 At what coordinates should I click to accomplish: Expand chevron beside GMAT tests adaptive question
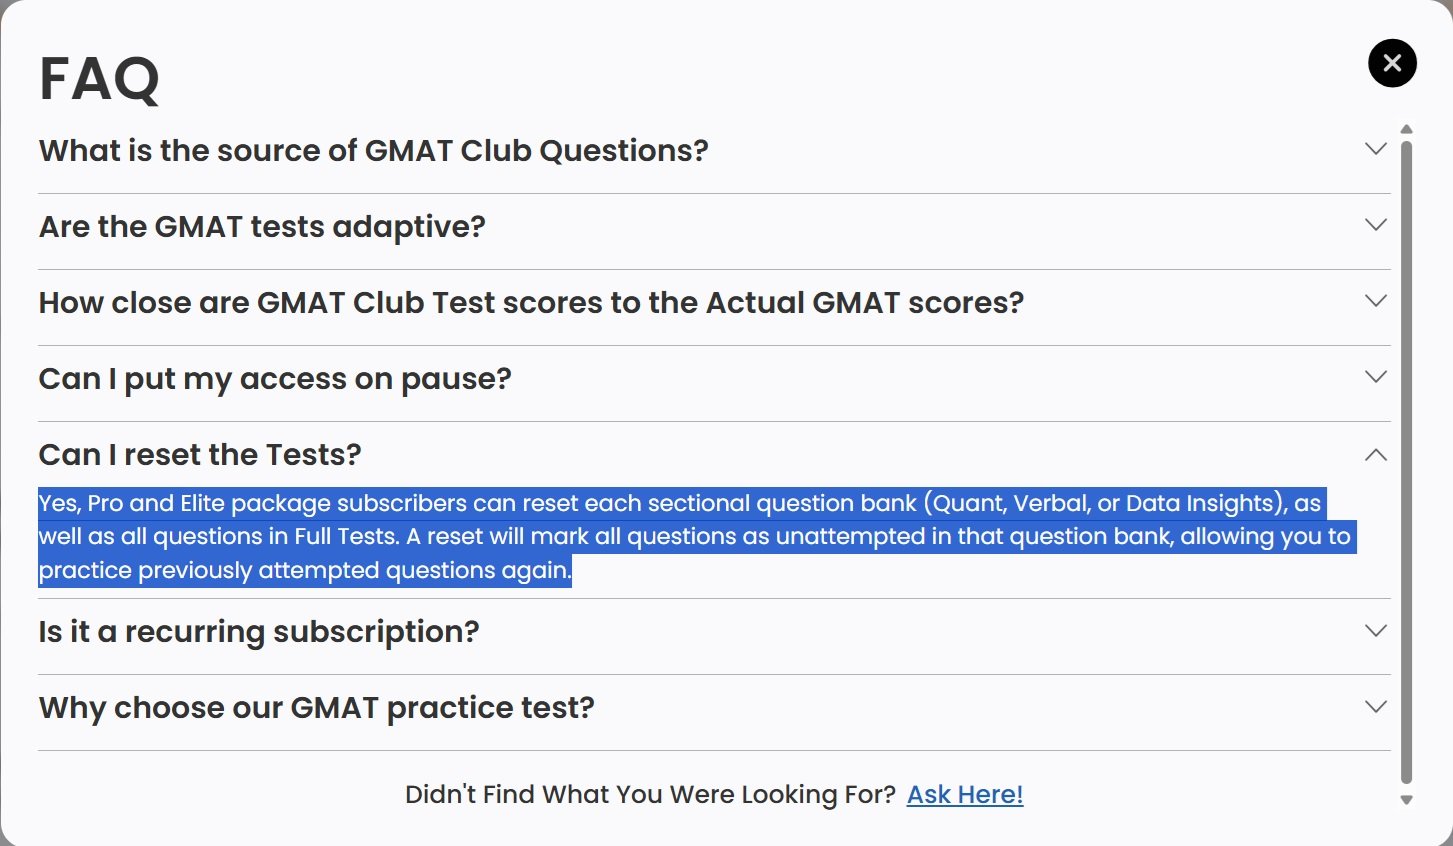(1376, 225)
